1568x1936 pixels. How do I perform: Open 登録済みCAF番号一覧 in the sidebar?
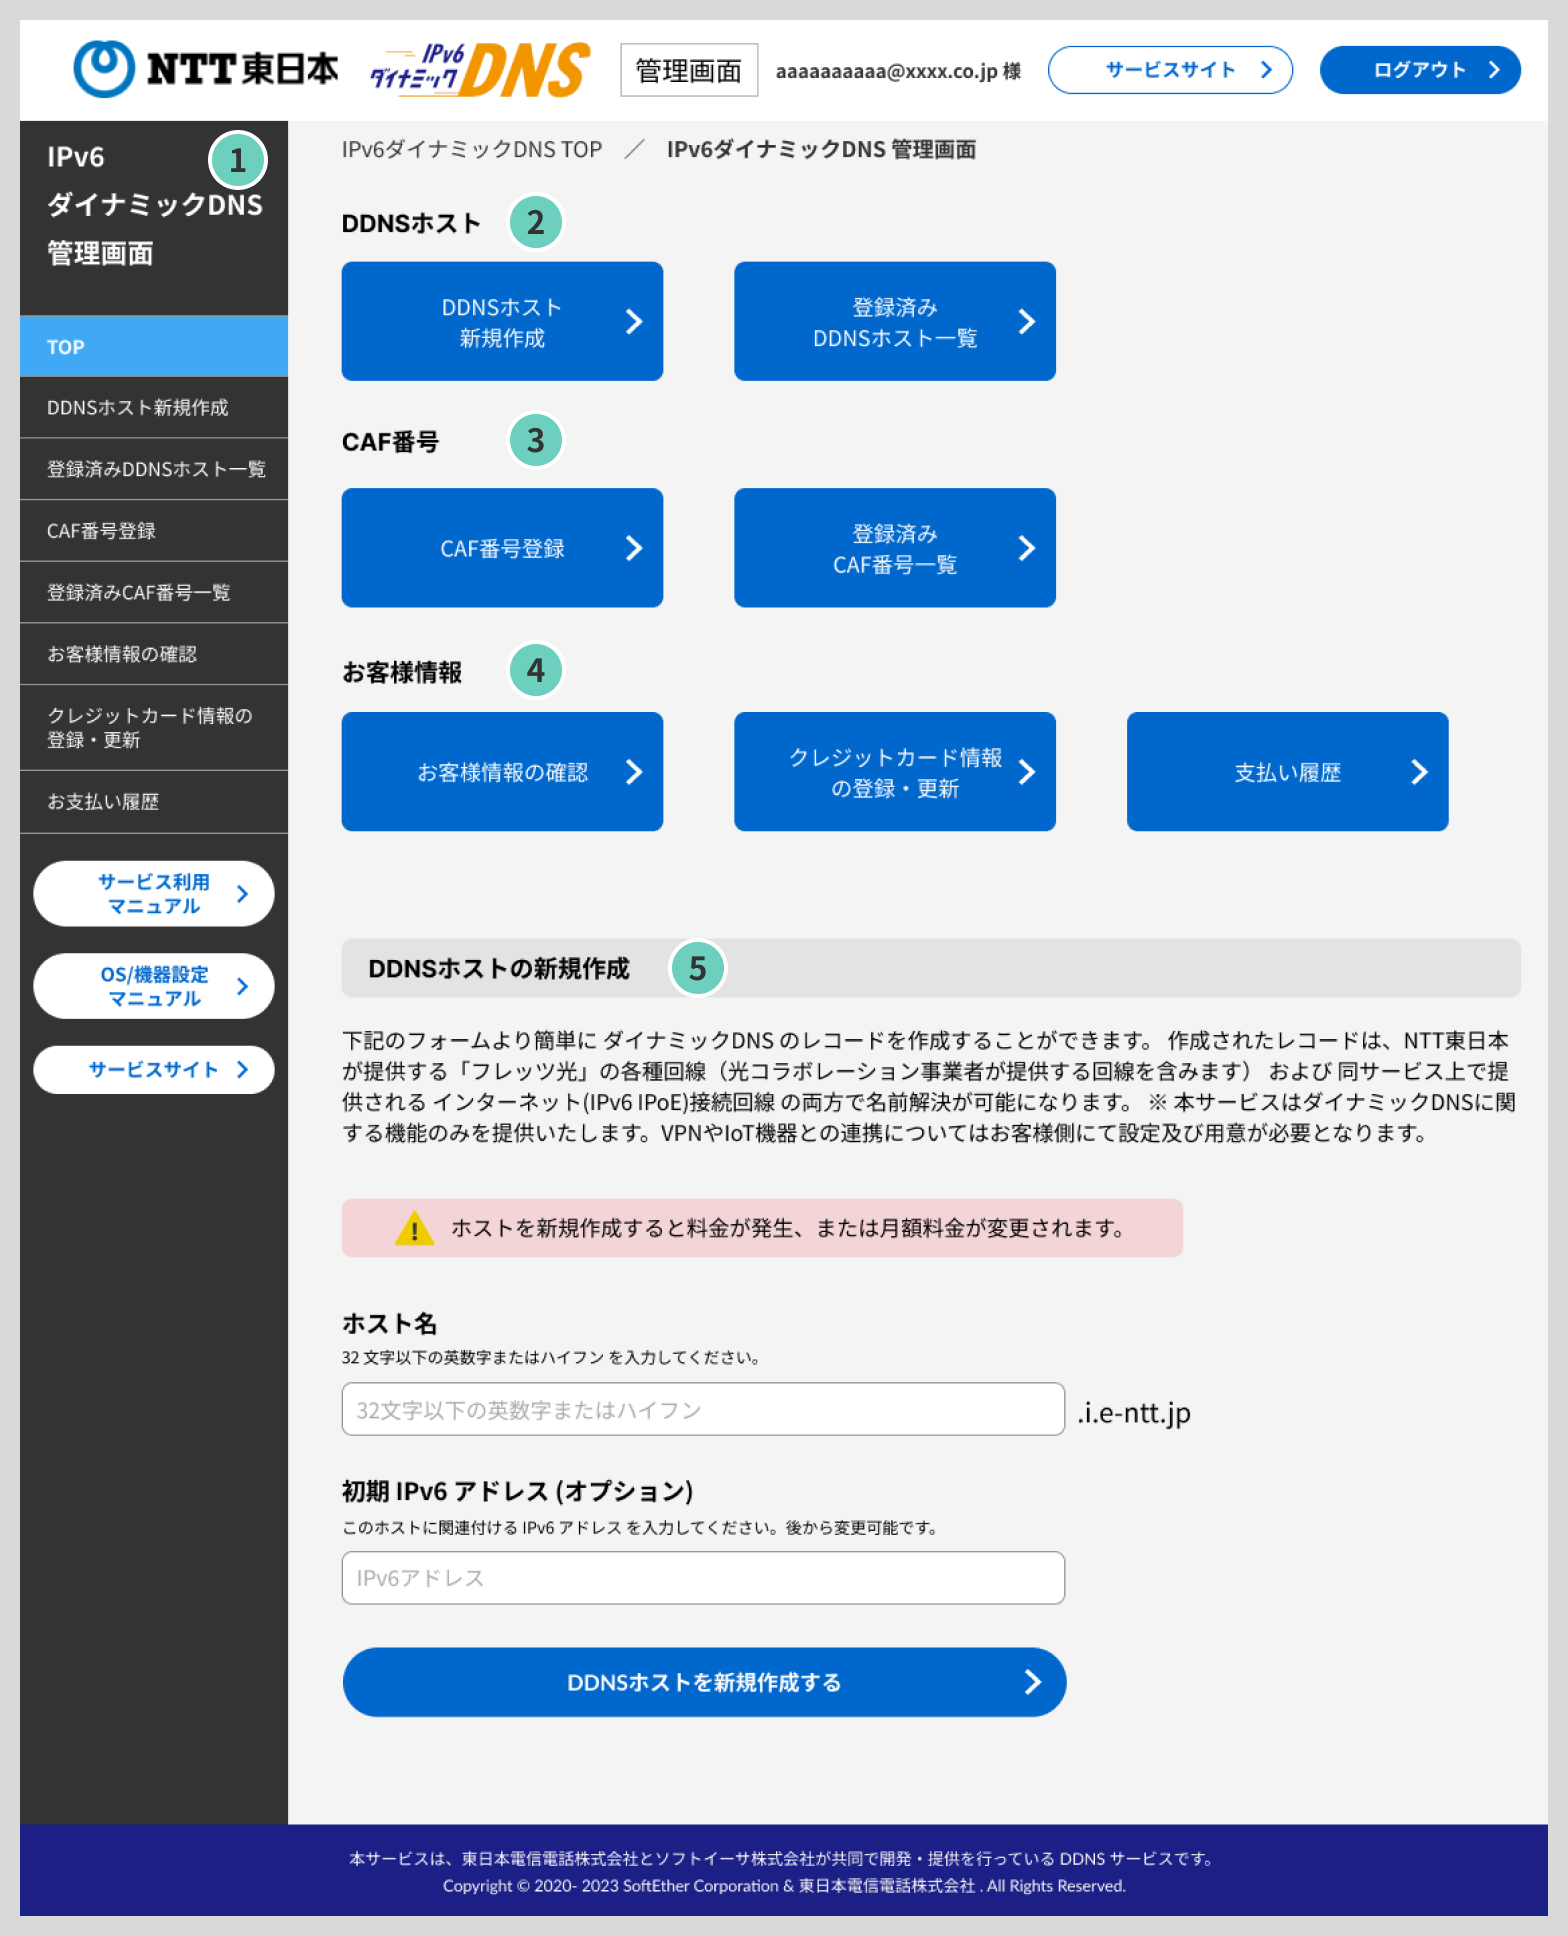[x=154, y=593]
